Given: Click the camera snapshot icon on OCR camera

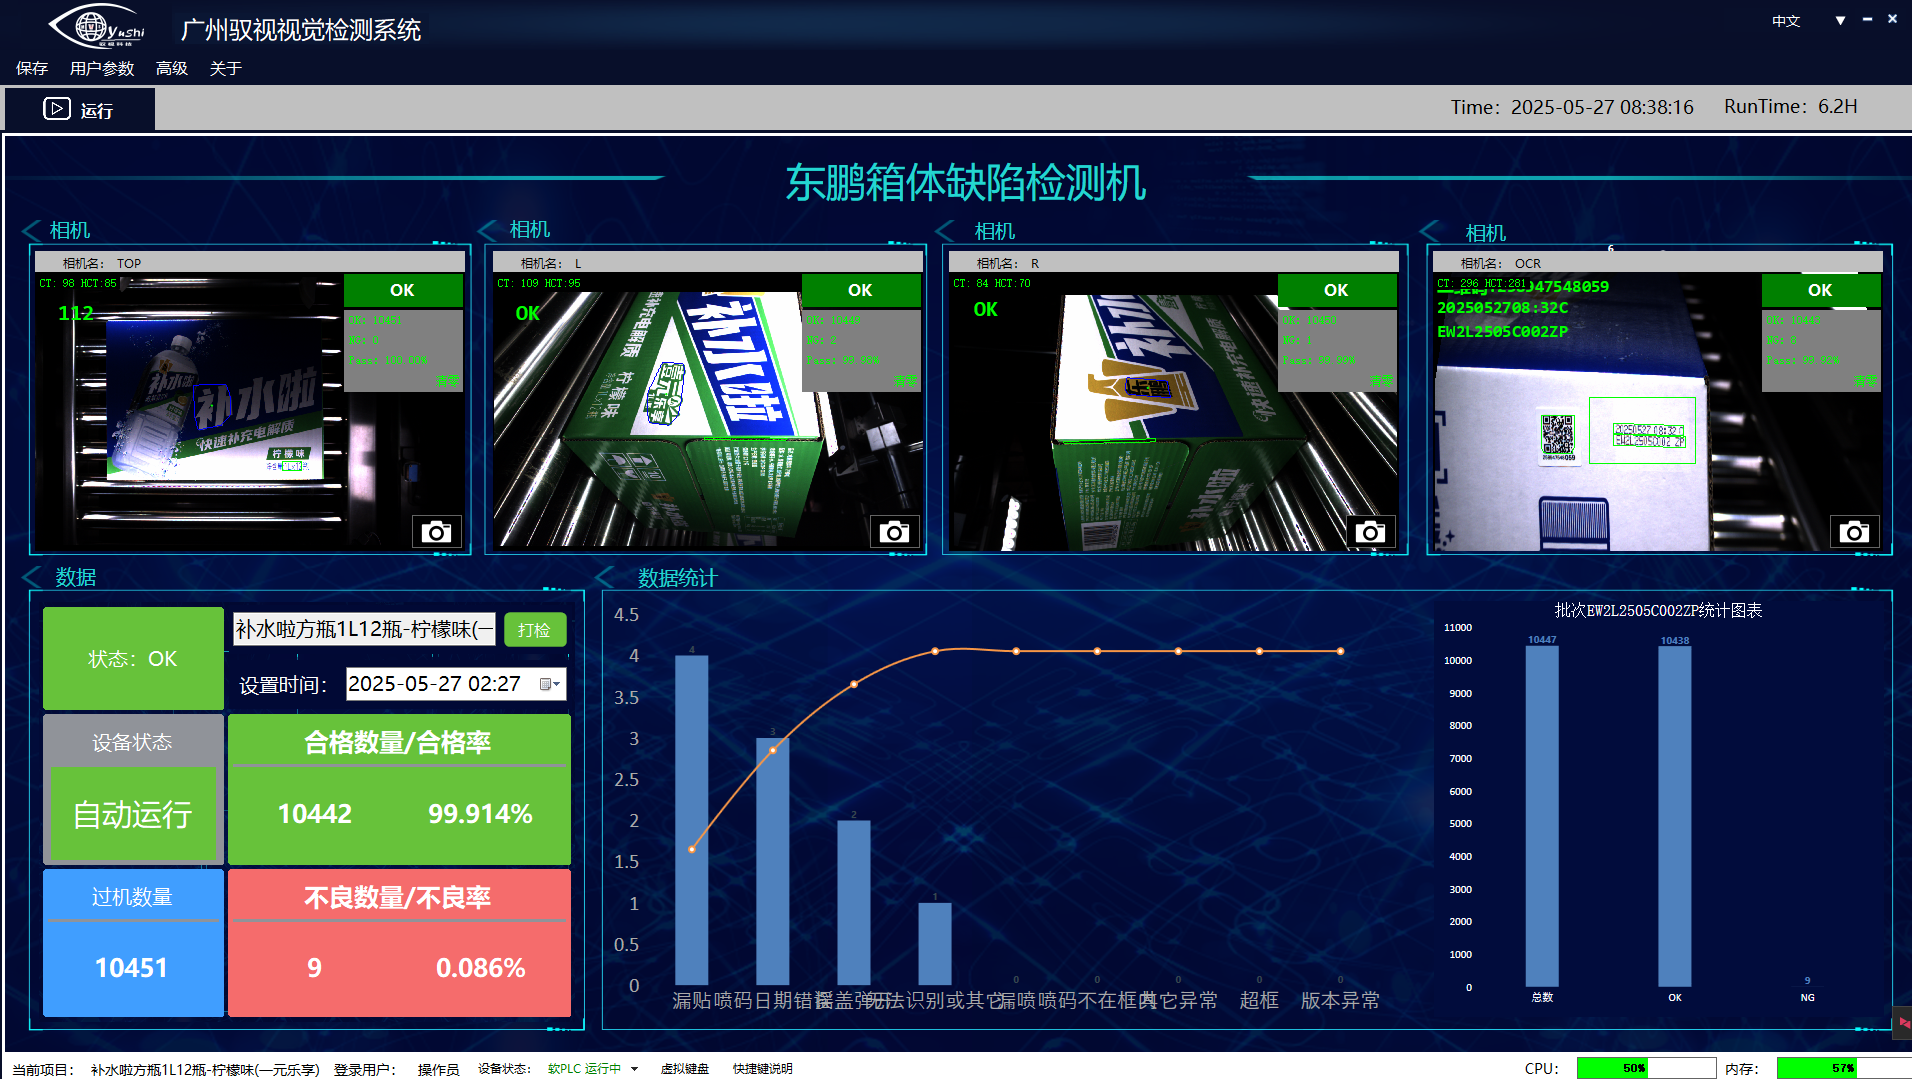Looking at the screenshot, I should click(x=1854, y=532).
